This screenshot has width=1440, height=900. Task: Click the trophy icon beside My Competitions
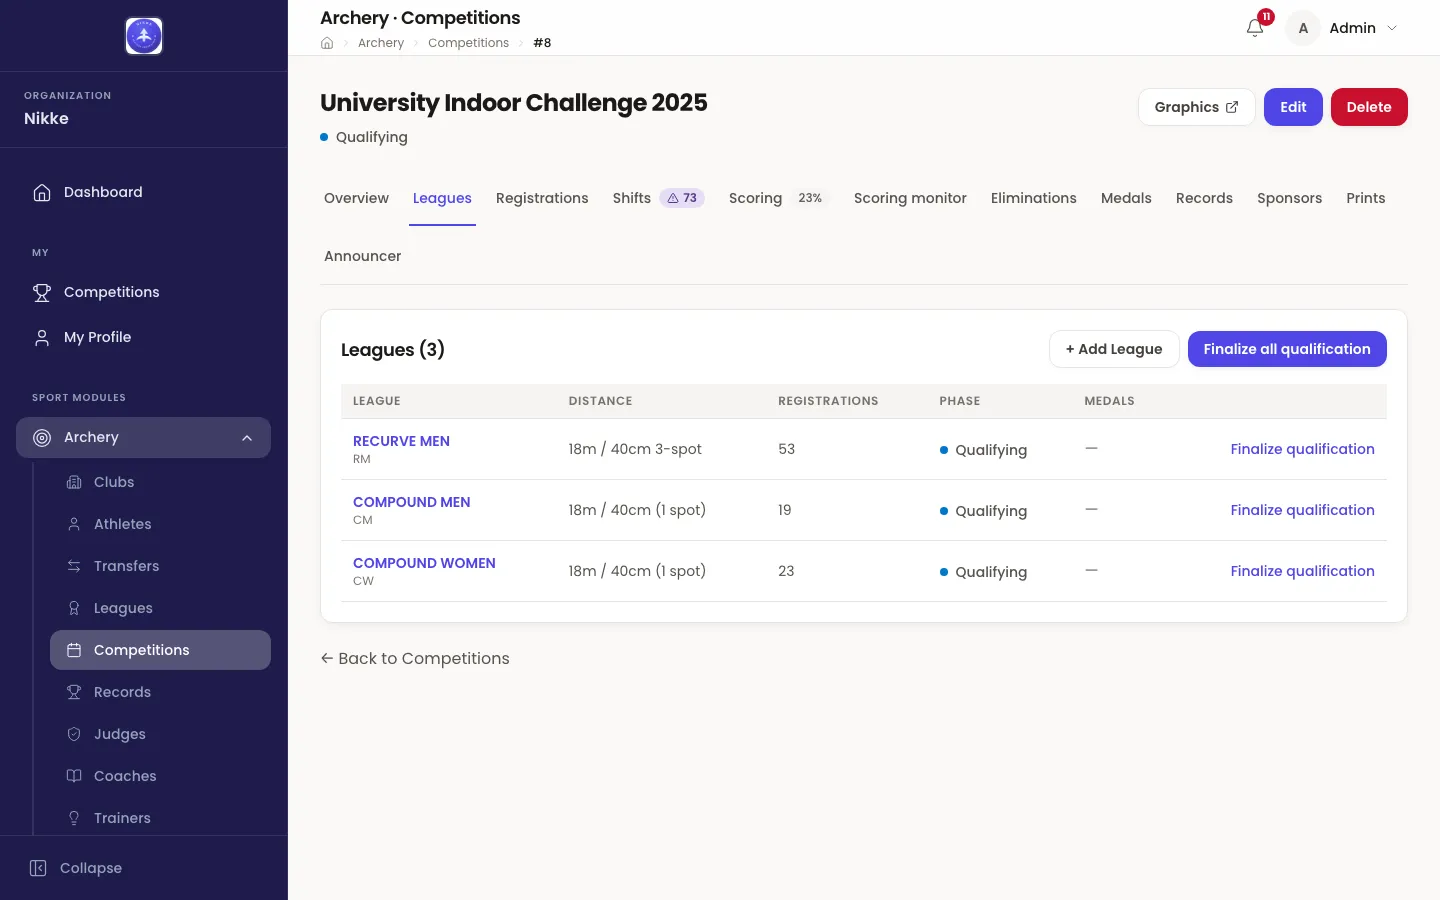42,292
